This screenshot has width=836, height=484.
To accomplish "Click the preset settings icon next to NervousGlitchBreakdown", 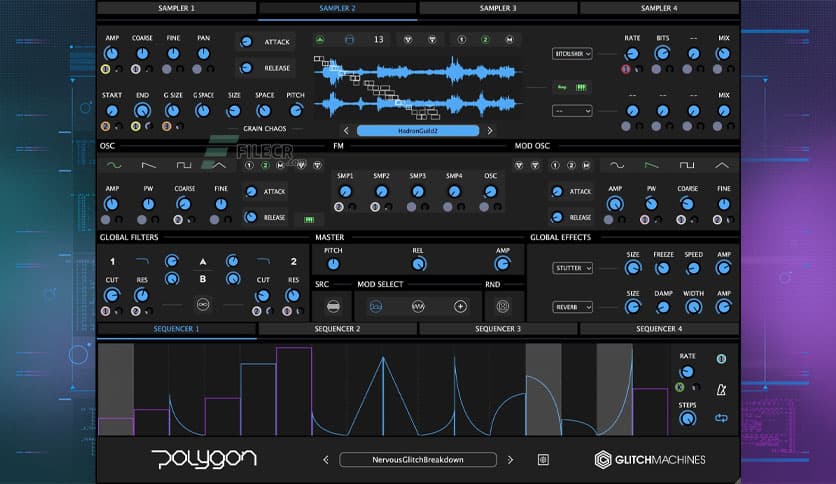I will point(543,459).
